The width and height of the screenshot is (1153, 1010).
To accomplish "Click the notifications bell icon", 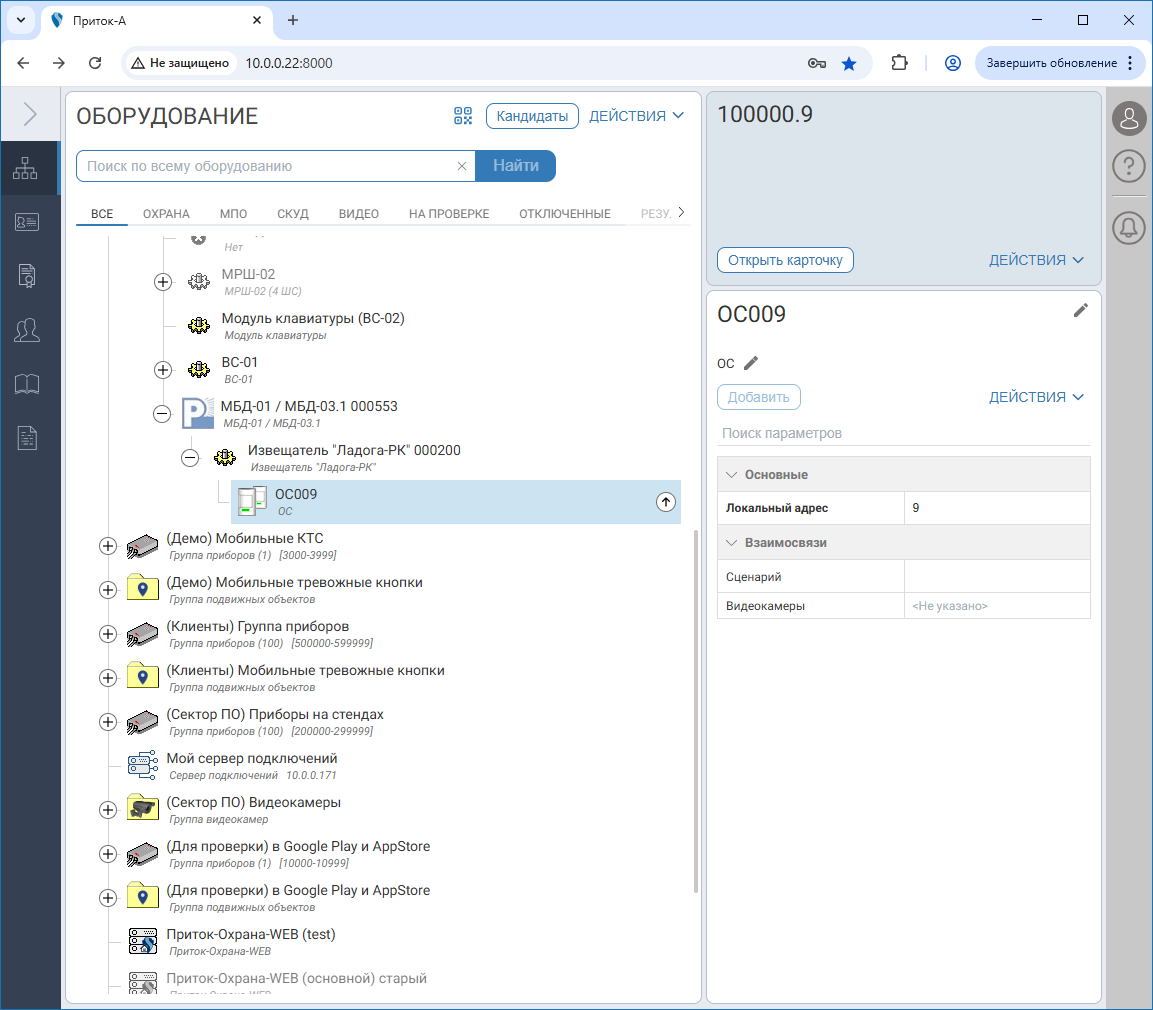I will 1128,228.
